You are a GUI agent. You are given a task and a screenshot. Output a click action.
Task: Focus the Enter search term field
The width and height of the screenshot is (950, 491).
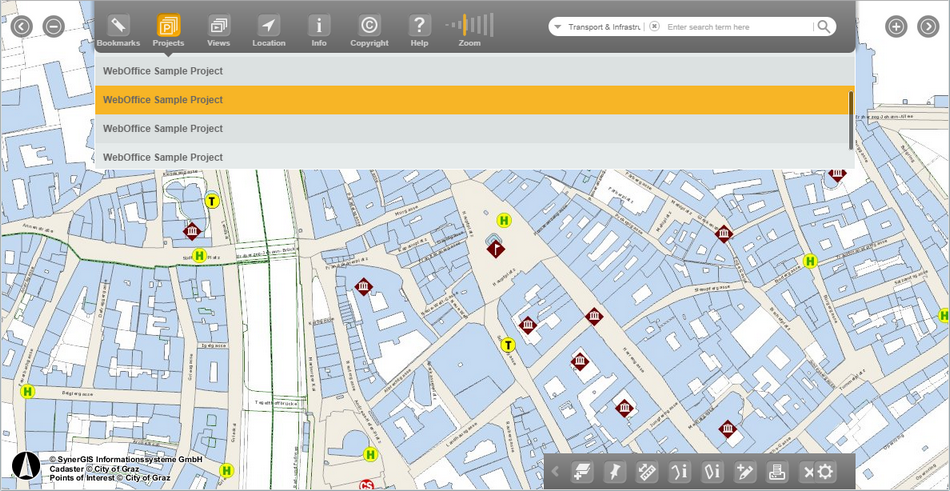[x=738, y=27]
